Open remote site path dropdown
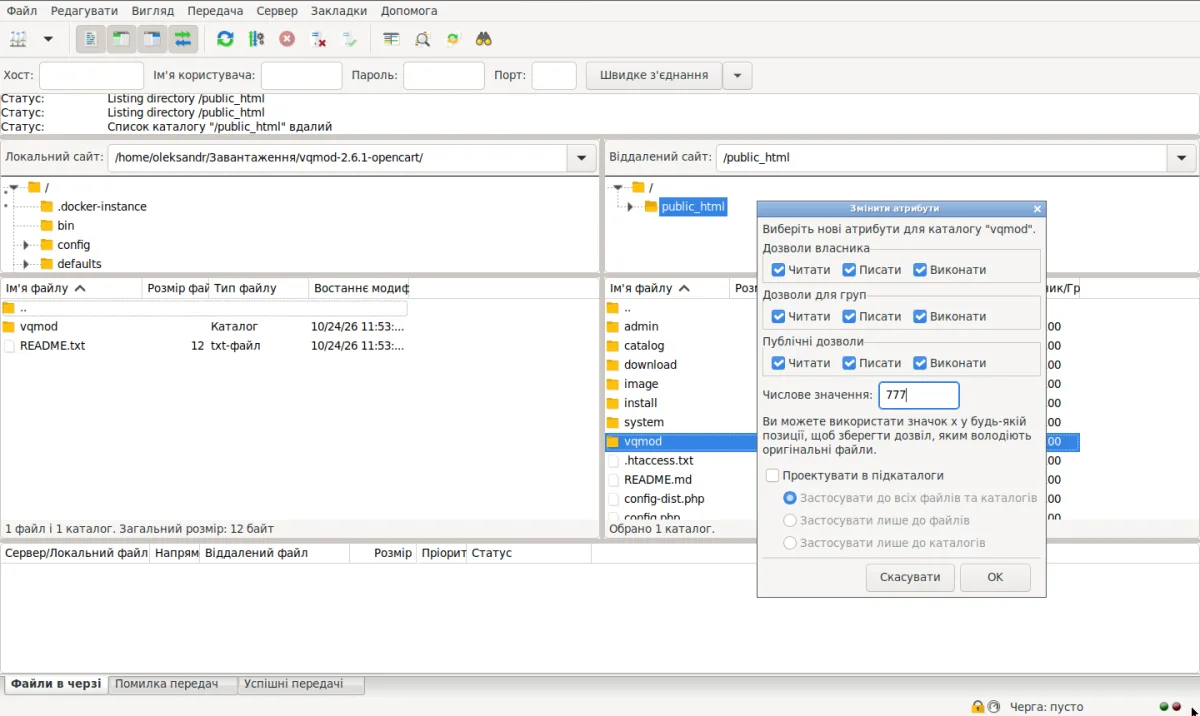Image resolution: width=1200 pixels, height=716 pixels. pyautogui.click(x=1181, y=158)
